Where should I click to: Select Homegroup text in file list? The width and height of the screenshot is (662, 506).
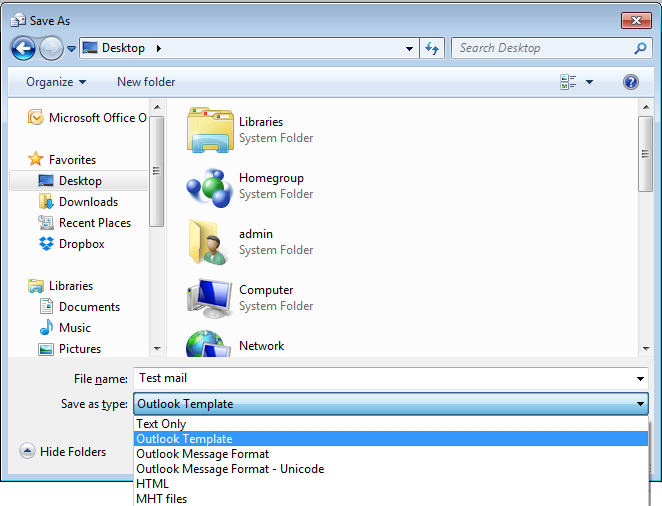click(x=271, y=178)
